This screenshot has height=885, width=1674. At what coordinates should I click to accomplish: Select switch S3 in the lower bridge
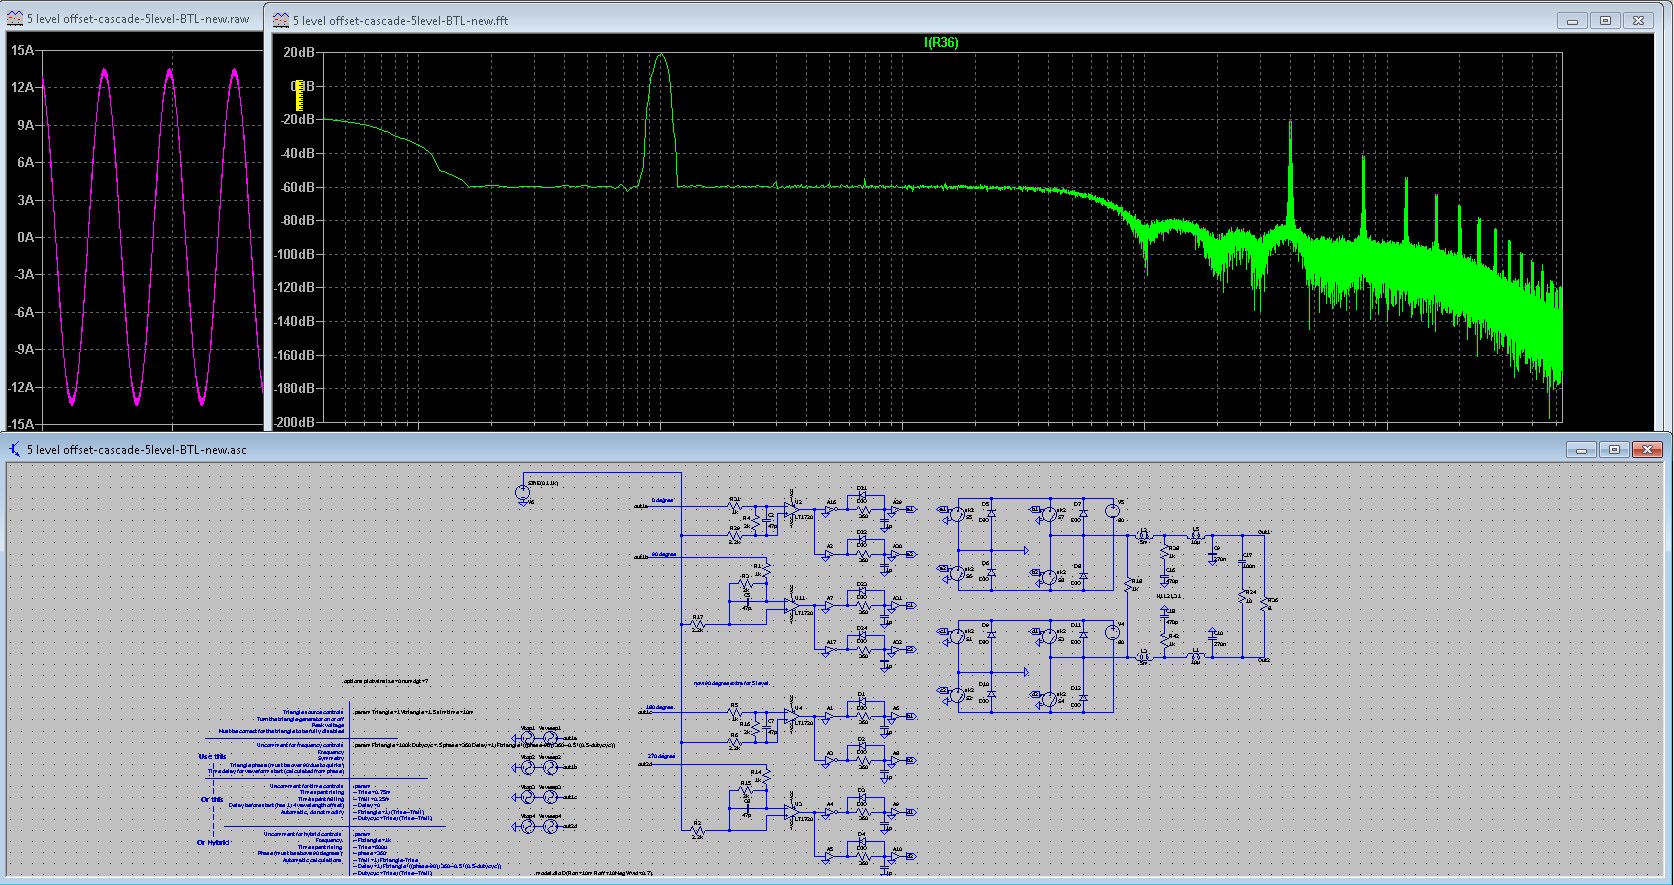tap(1048, 636)
